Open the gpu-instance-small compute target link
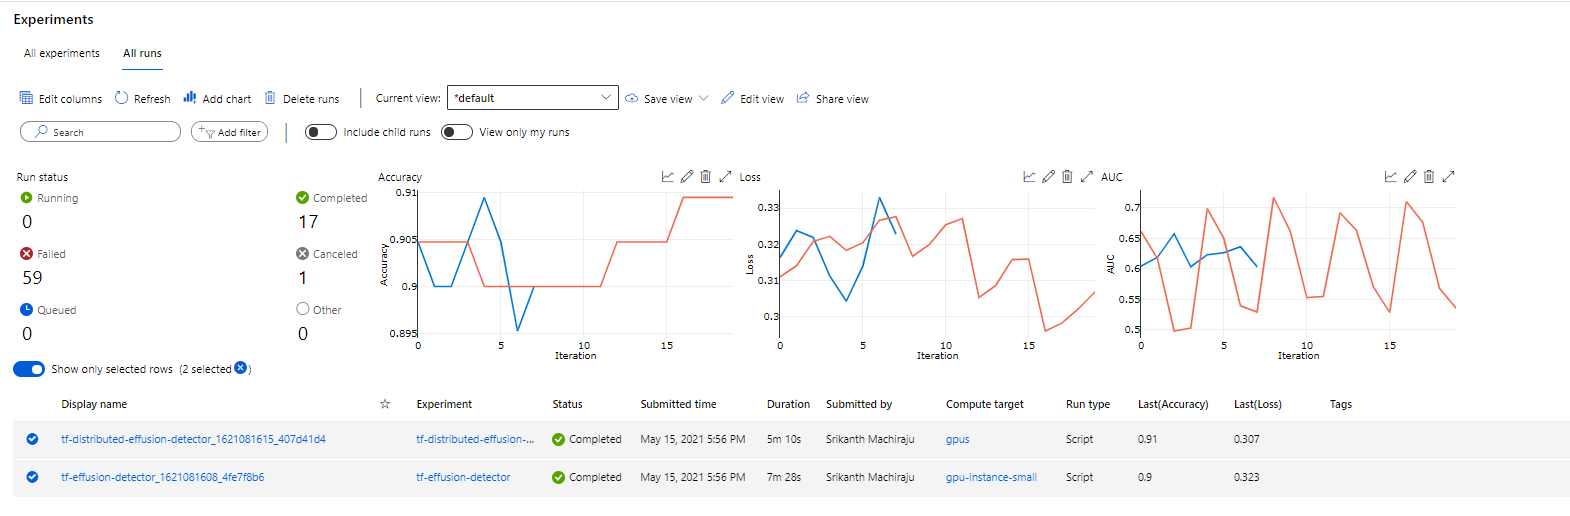This screenshot has height=516, width=1570. click(991, 477)
